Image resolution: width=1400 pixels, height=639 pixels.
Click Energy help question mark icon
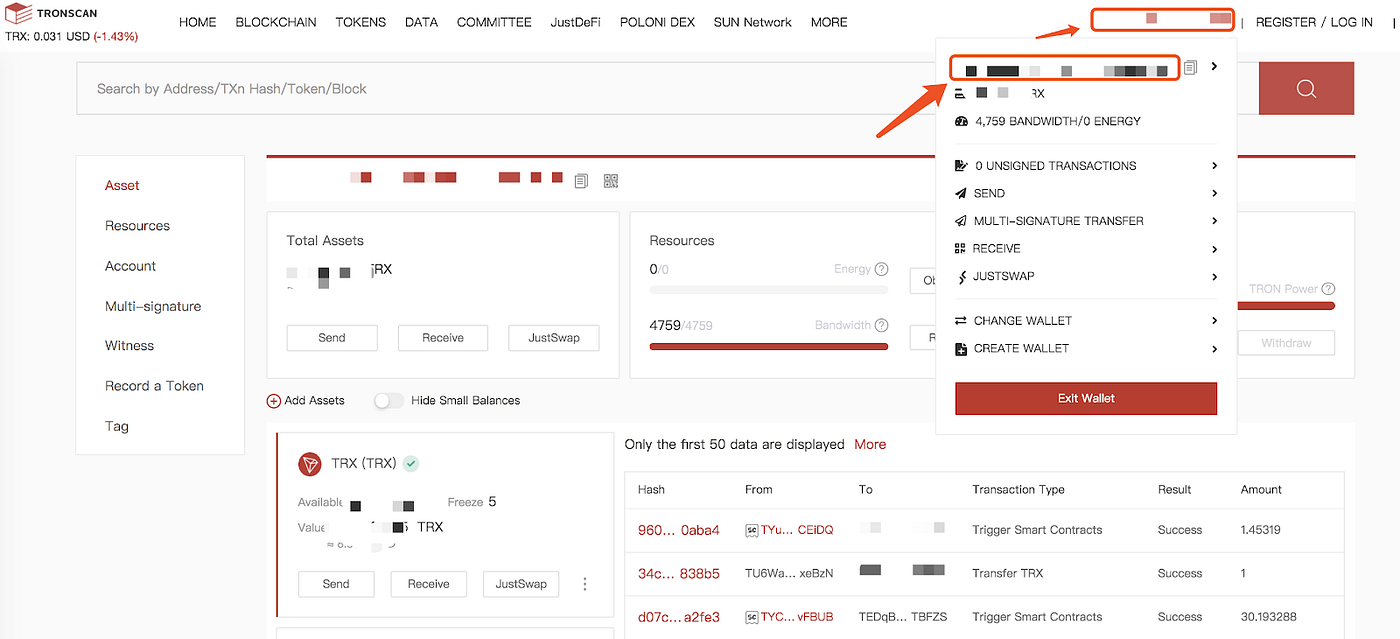[x=881, y=269]
